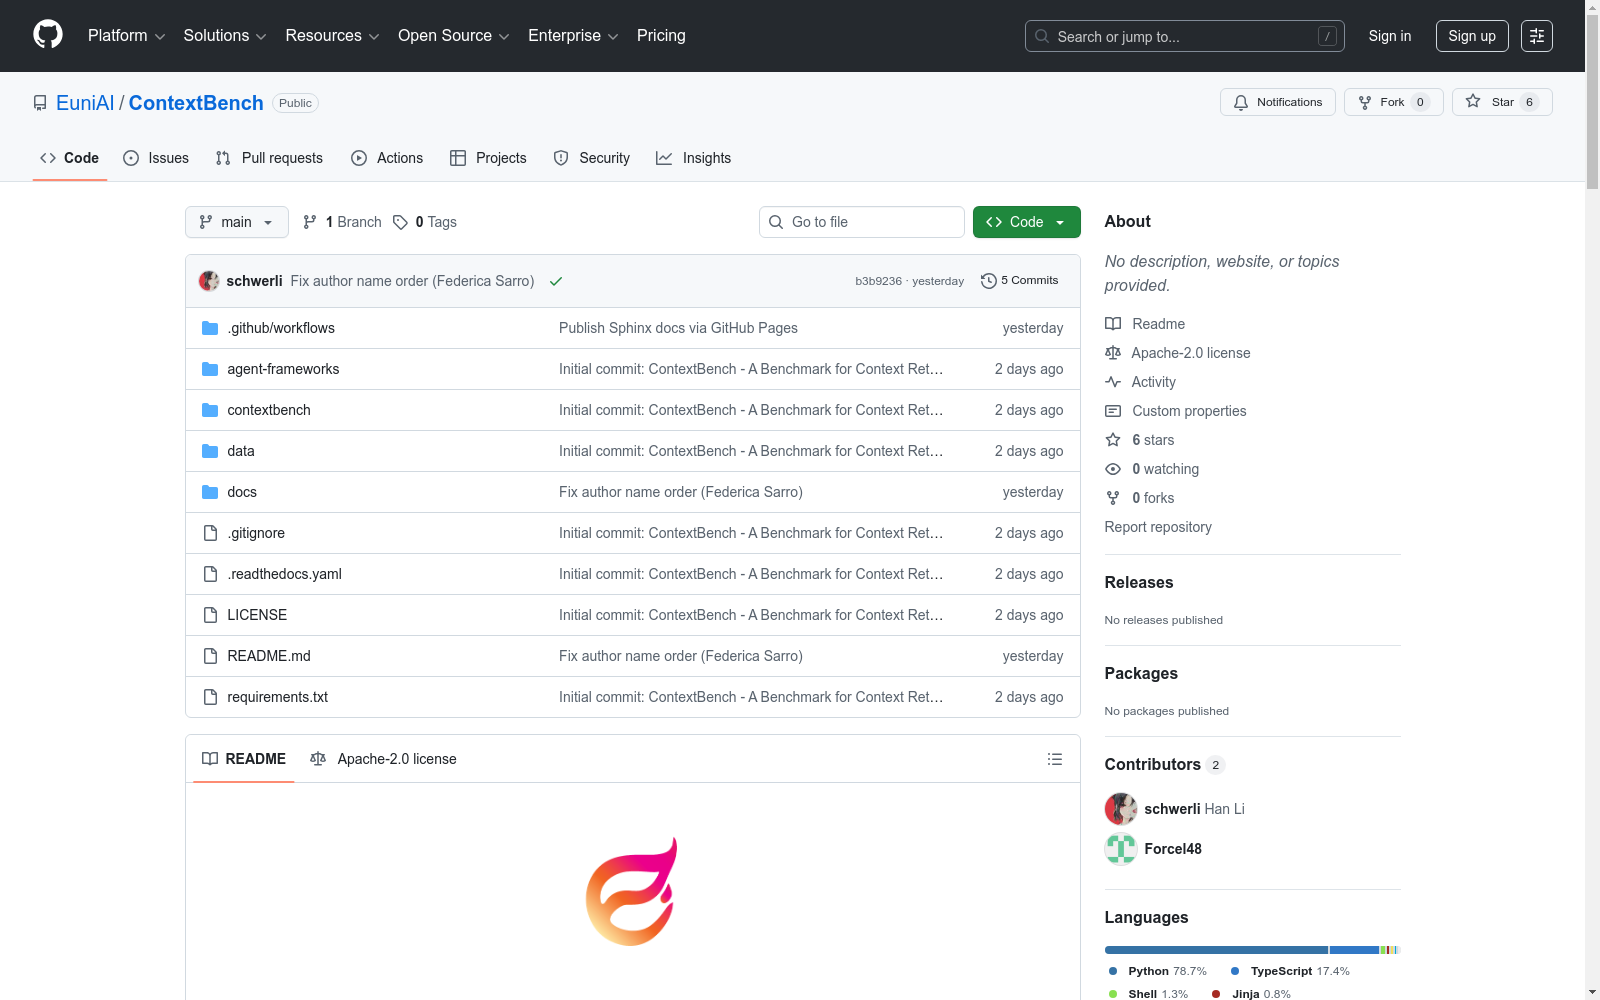Expand the Solutions menu
Image resolution: width=1600 pixels, height=1000 pixels.
pyautogui.click(x=225, y=36)
